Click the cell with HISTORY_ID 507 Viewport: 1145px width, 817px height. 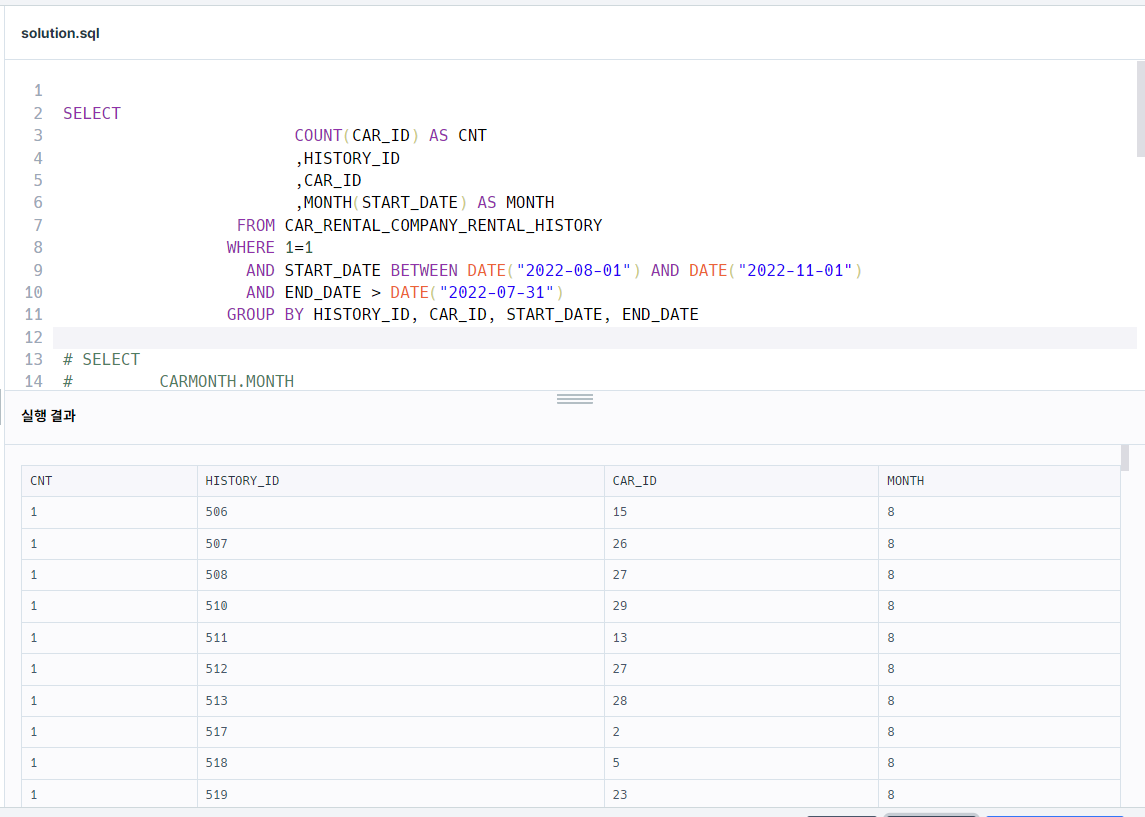click(x=401, y=544)
